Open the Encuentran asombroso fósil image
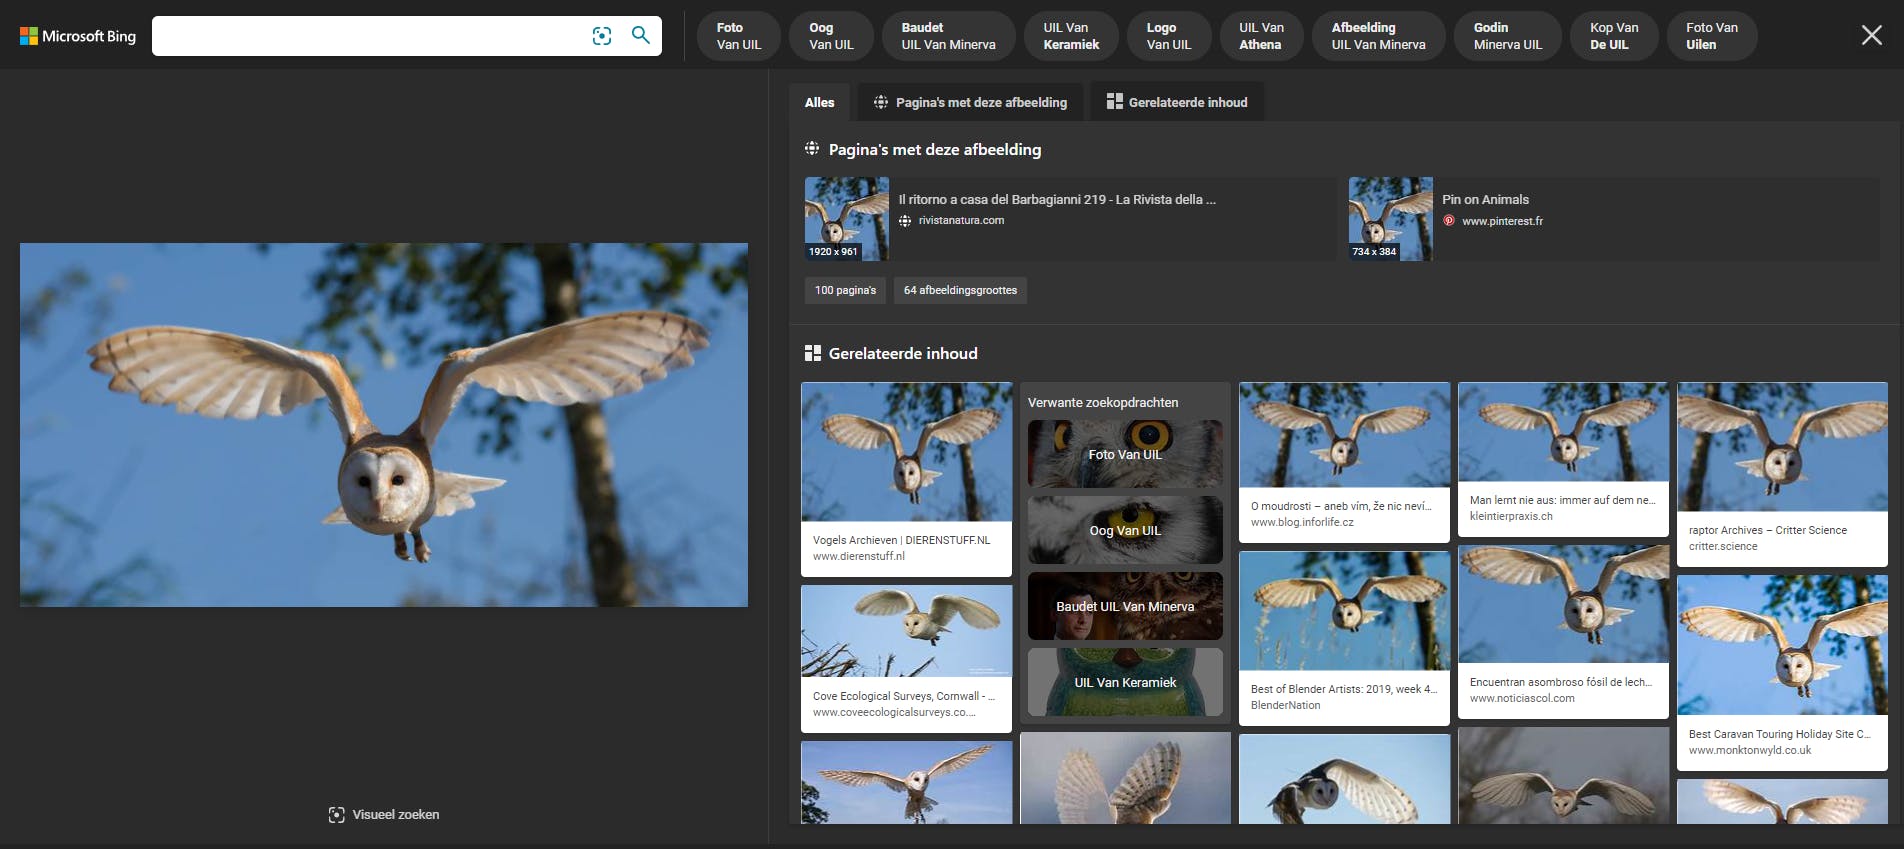1904x849 pixels. point(1563,604)
